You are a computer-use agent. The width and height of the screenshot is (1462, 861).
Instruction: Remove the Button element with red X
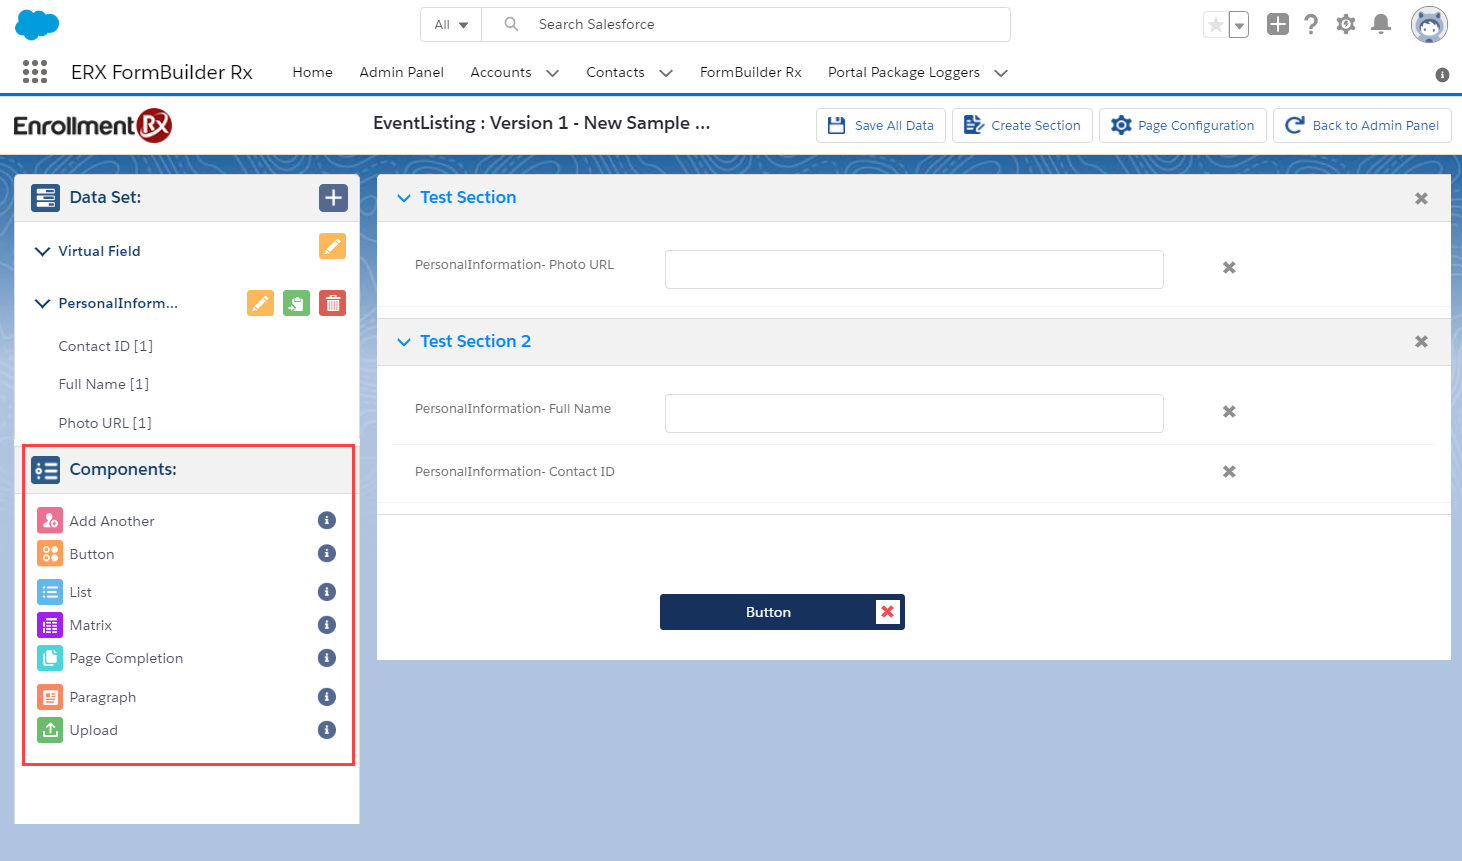887,612
